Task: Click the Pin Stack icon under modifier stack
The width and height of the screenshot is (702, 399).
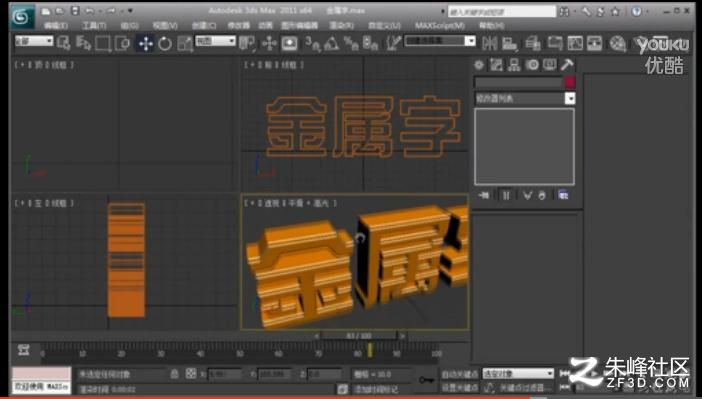Action: pyautogui.click(x=484, y=195)
